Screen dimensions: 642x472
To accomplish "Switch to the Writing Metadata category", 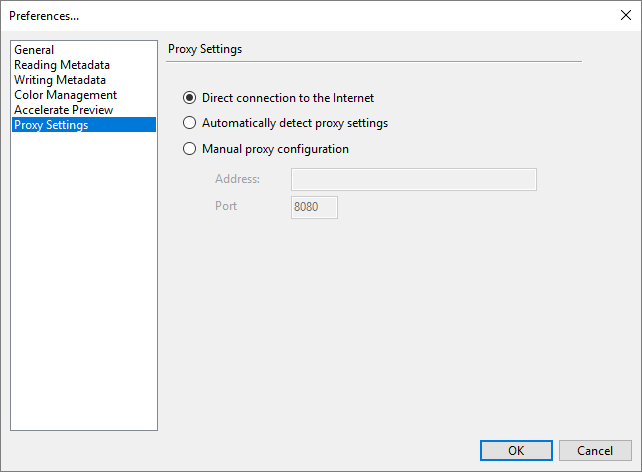I will (60, 80).
